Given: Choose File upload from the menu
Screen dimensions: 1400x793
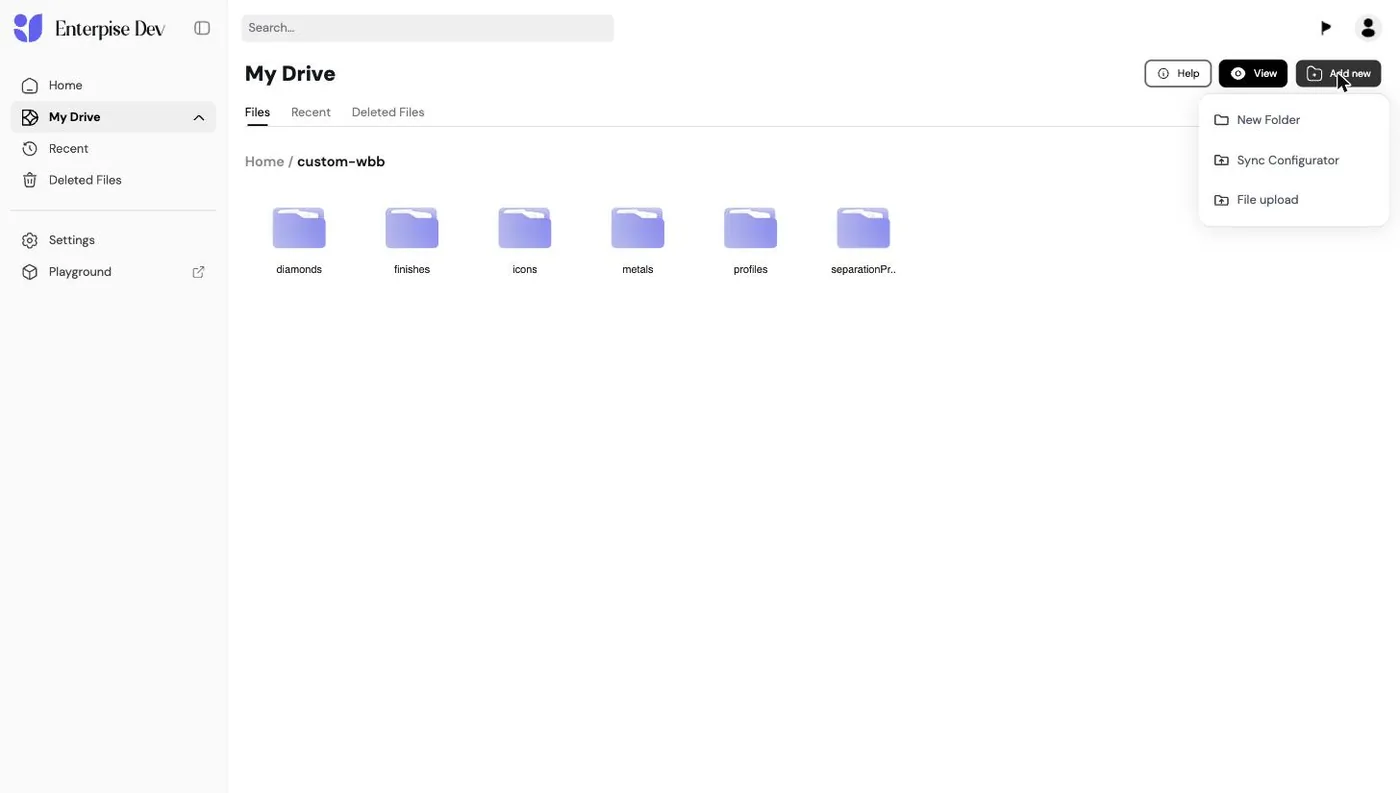Looking at the screenshot, I should pos(1293,200).
